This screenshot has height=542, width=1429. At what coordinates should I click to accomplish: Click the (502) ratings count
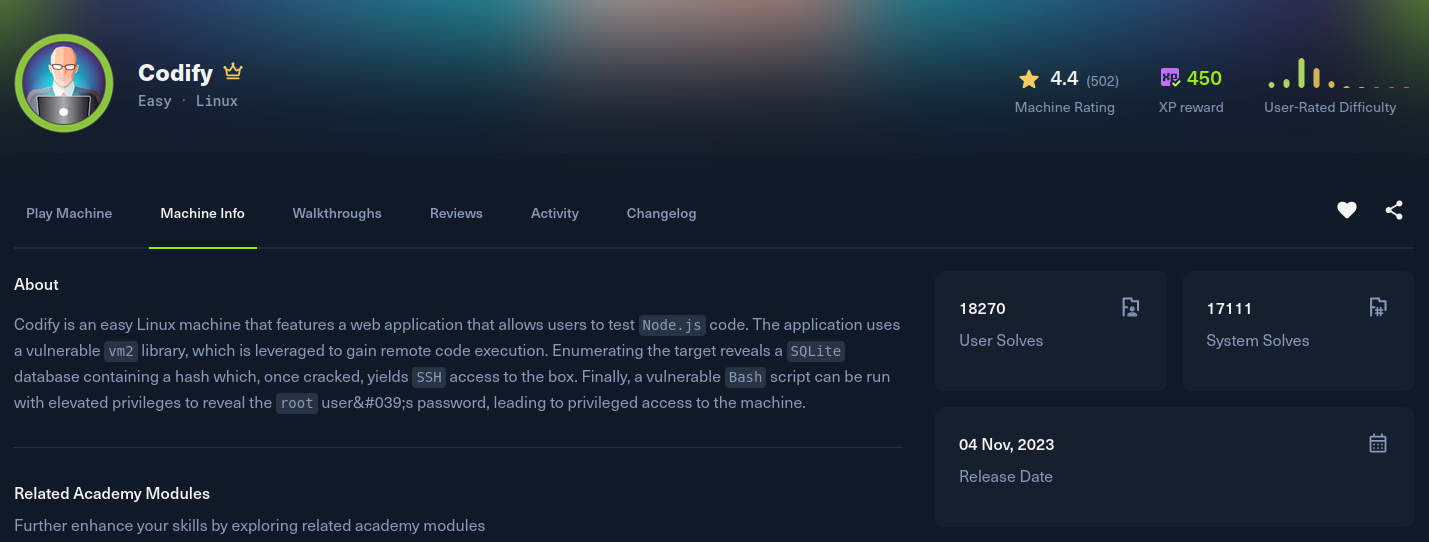1102,80
